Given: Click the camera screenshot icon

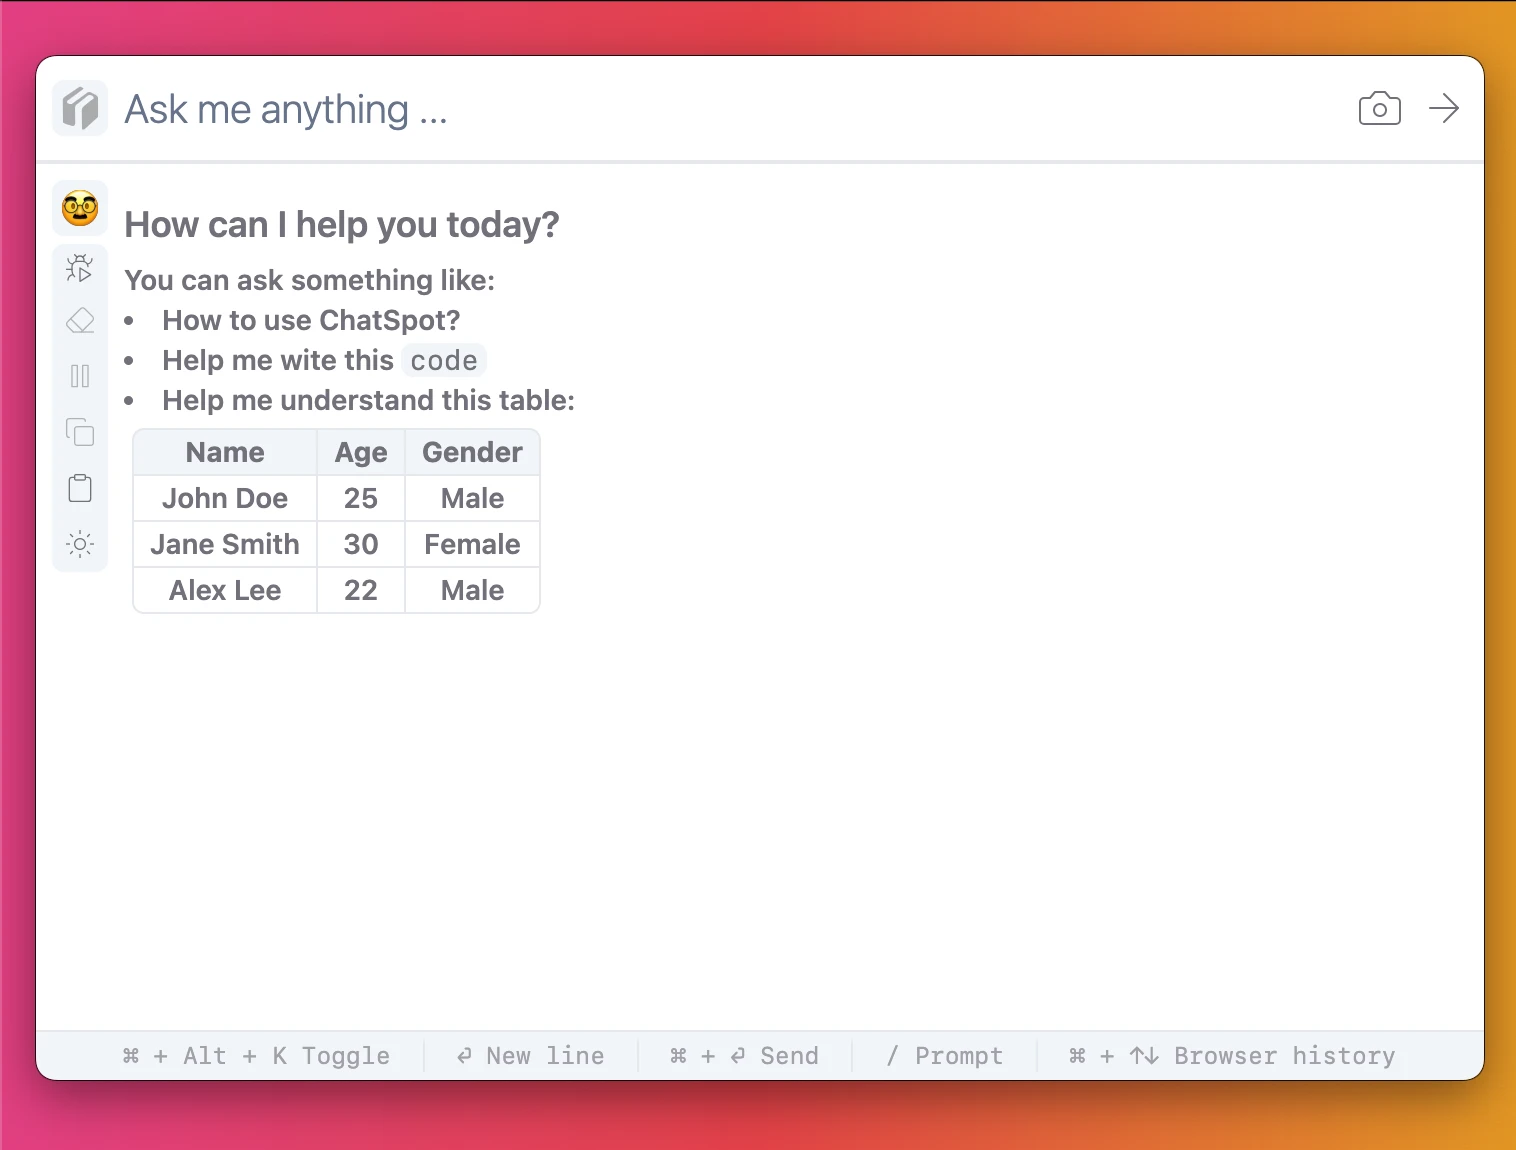Looking at the screenshot, I should coord(1379,108).
